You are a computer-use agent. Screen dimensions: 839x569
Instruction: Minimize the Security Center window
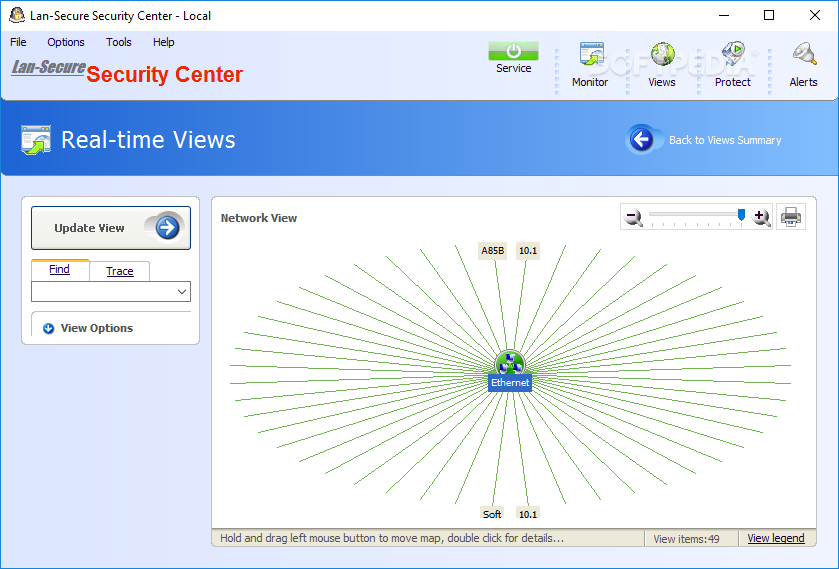click(x=724, y=15)
